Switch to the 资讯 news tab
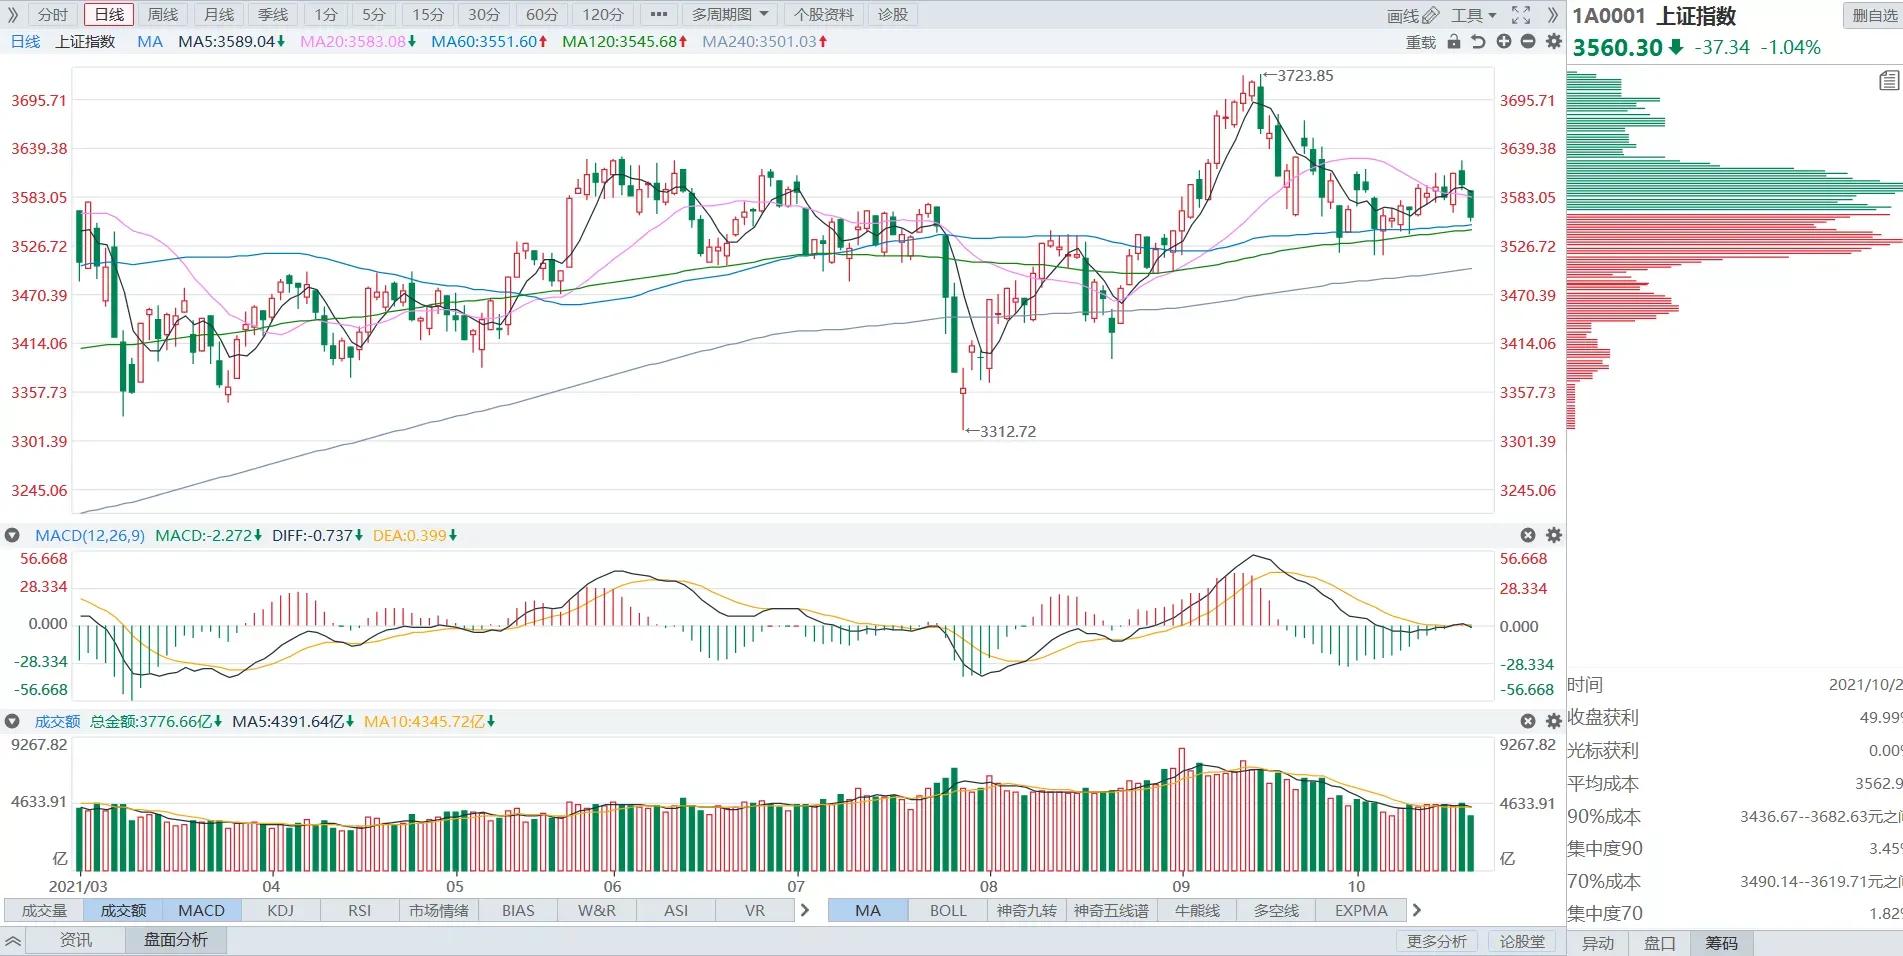Screen dimensions: 1903x956 point(76,940)
